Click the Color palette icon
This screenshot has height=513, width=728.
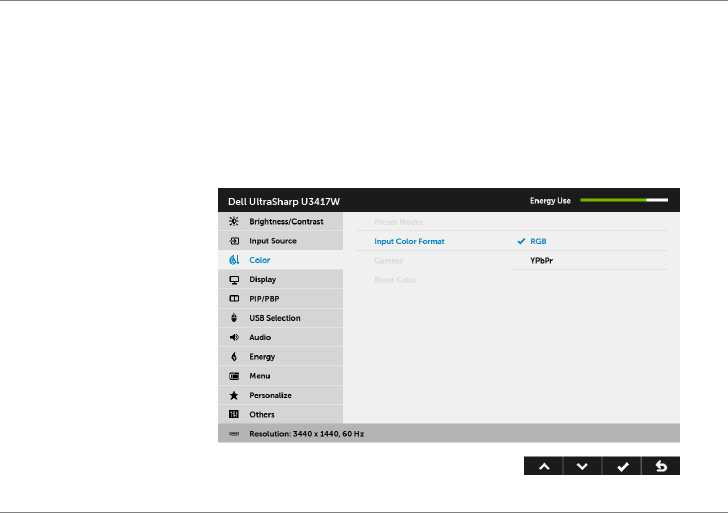234,260
